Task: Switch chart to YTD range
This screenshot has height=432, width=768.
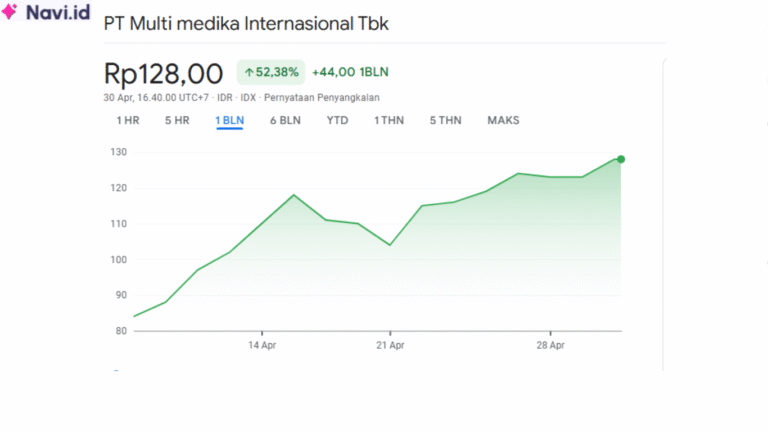Action: [337, 121]
